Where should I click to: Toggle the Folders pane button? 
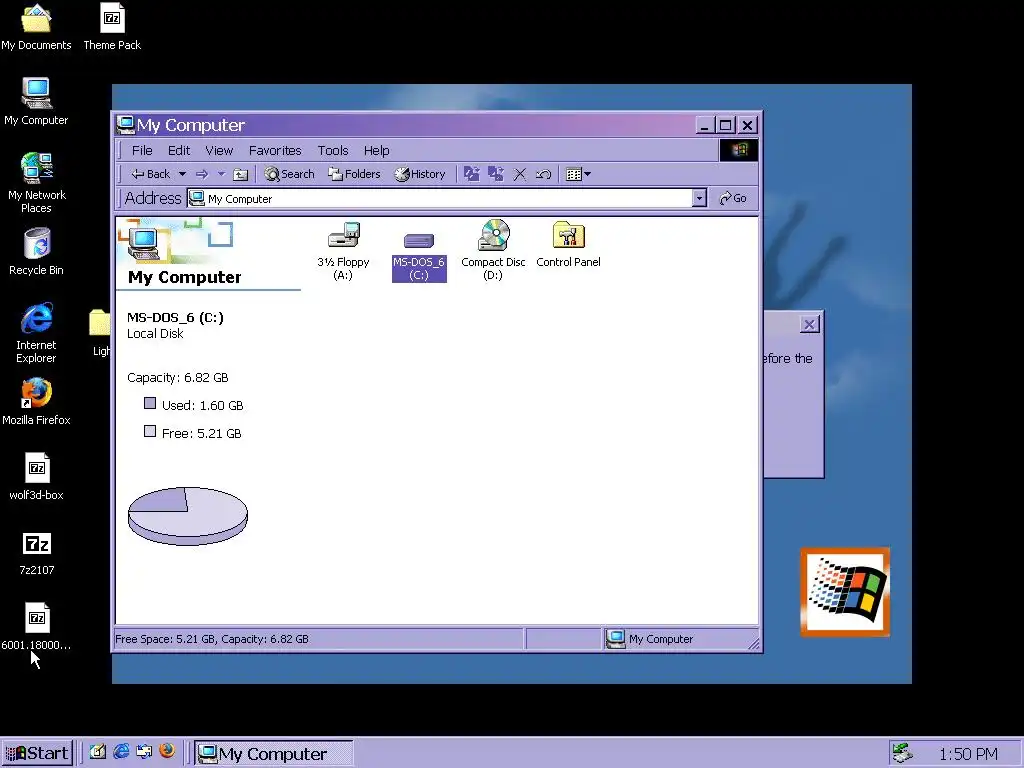tap(354, 174)
